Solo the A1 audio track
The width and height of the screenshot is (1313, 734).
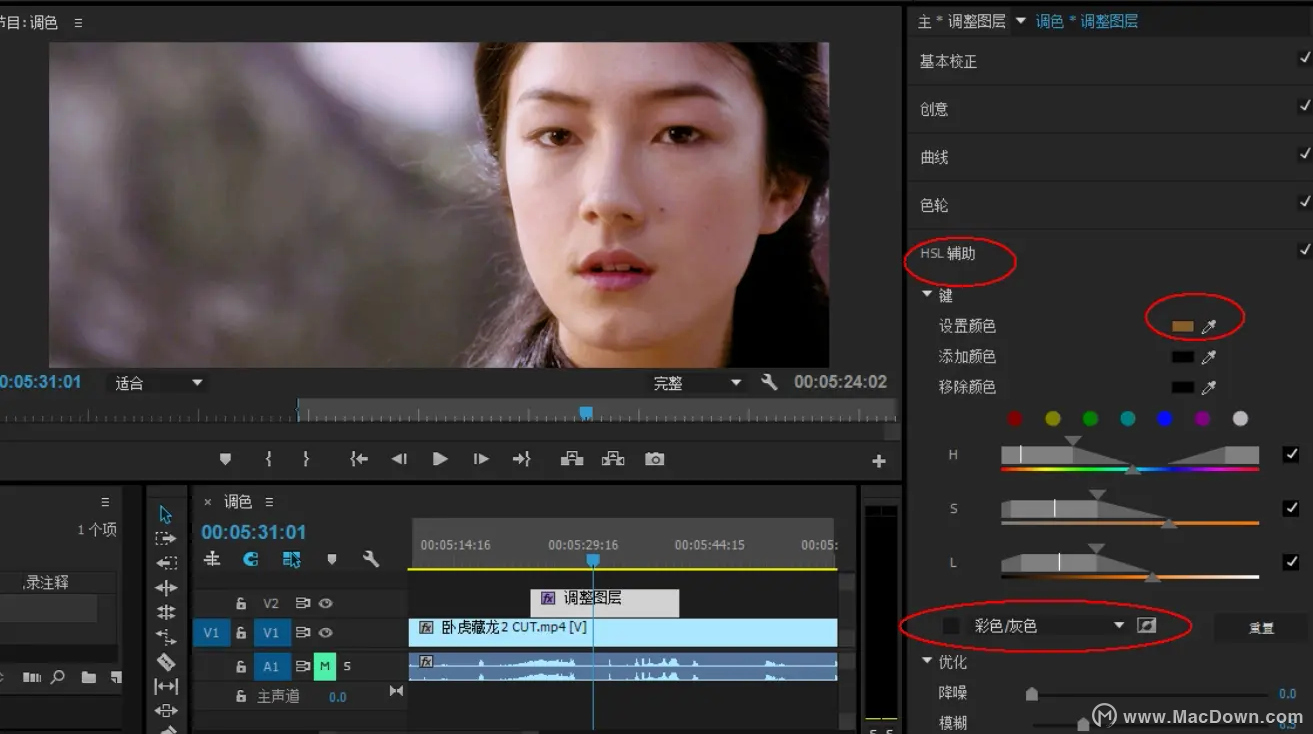pyautogui.click(x=347, y=666)
